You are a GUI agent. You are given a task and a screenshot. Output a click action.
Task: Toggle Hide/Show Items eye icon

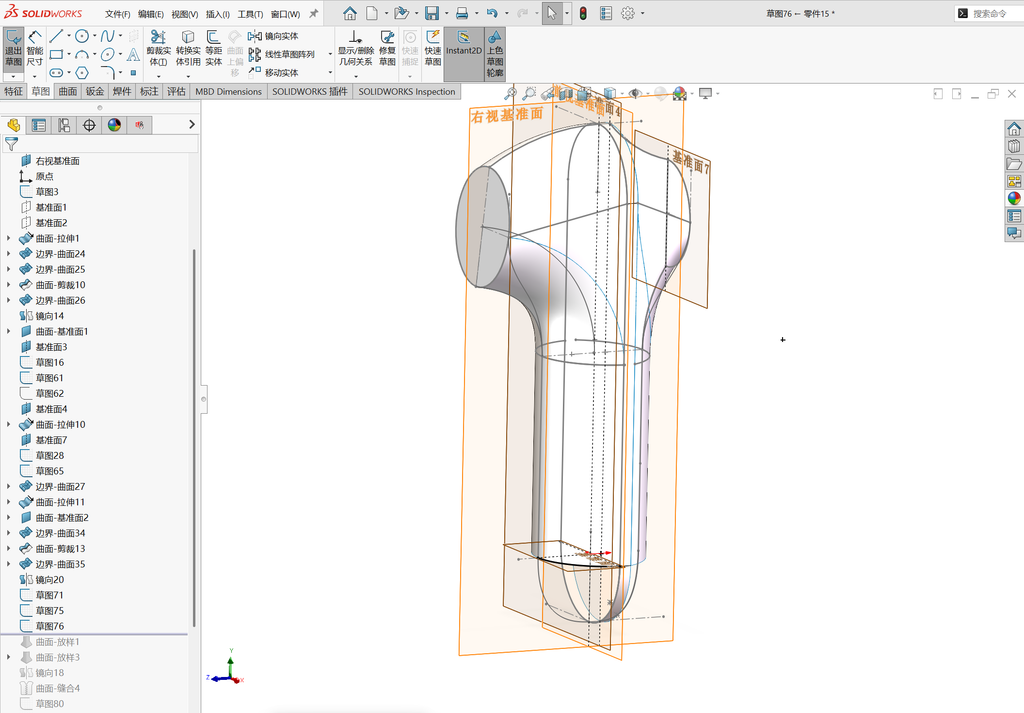coord(635,93)
